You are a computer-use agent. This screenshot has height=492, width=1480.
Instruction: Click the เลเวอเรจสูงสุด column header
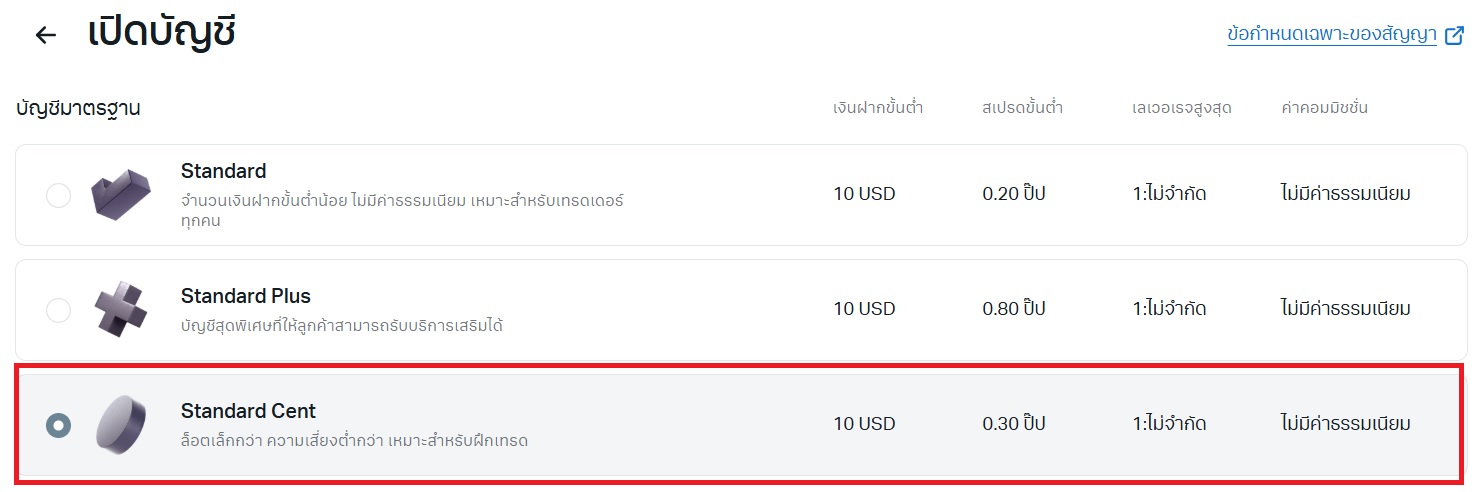(1175, 108)
